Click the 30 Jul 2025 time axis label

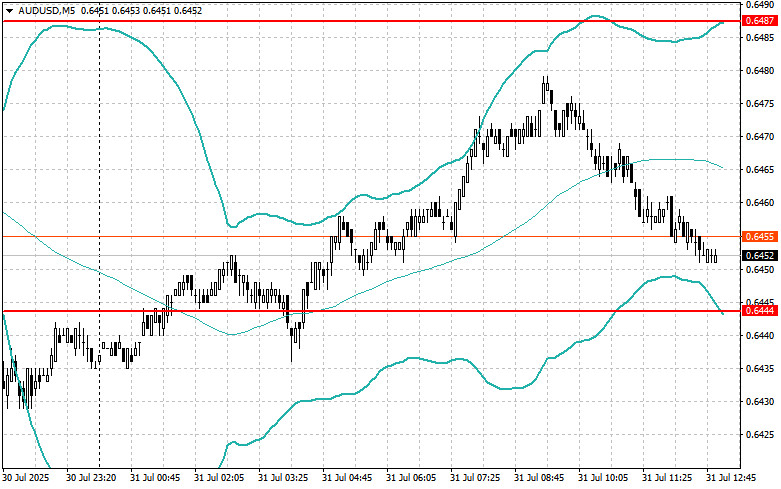point(26,478)
